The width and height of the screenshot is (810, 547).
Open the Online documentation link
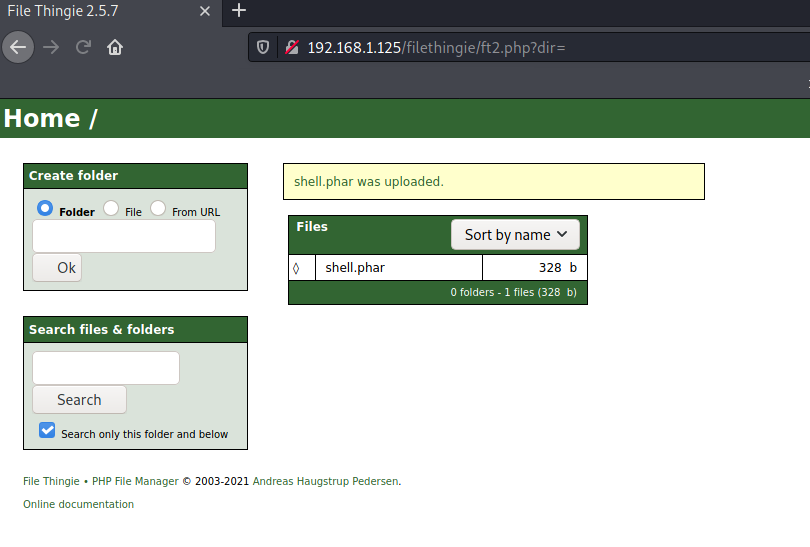click(78, 504)
